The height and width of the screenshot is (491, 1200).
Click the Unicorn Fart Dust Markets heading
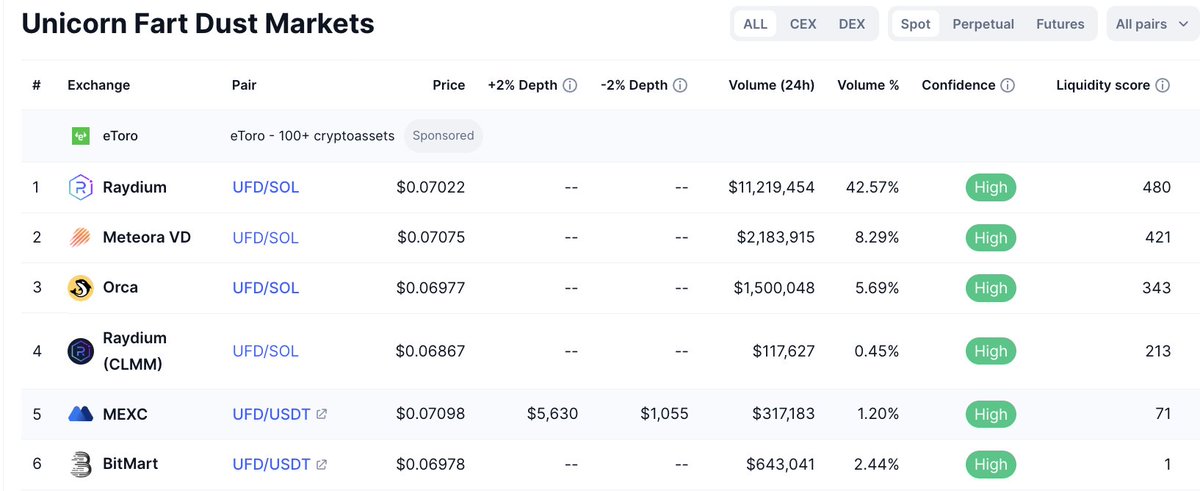point(198,24)
